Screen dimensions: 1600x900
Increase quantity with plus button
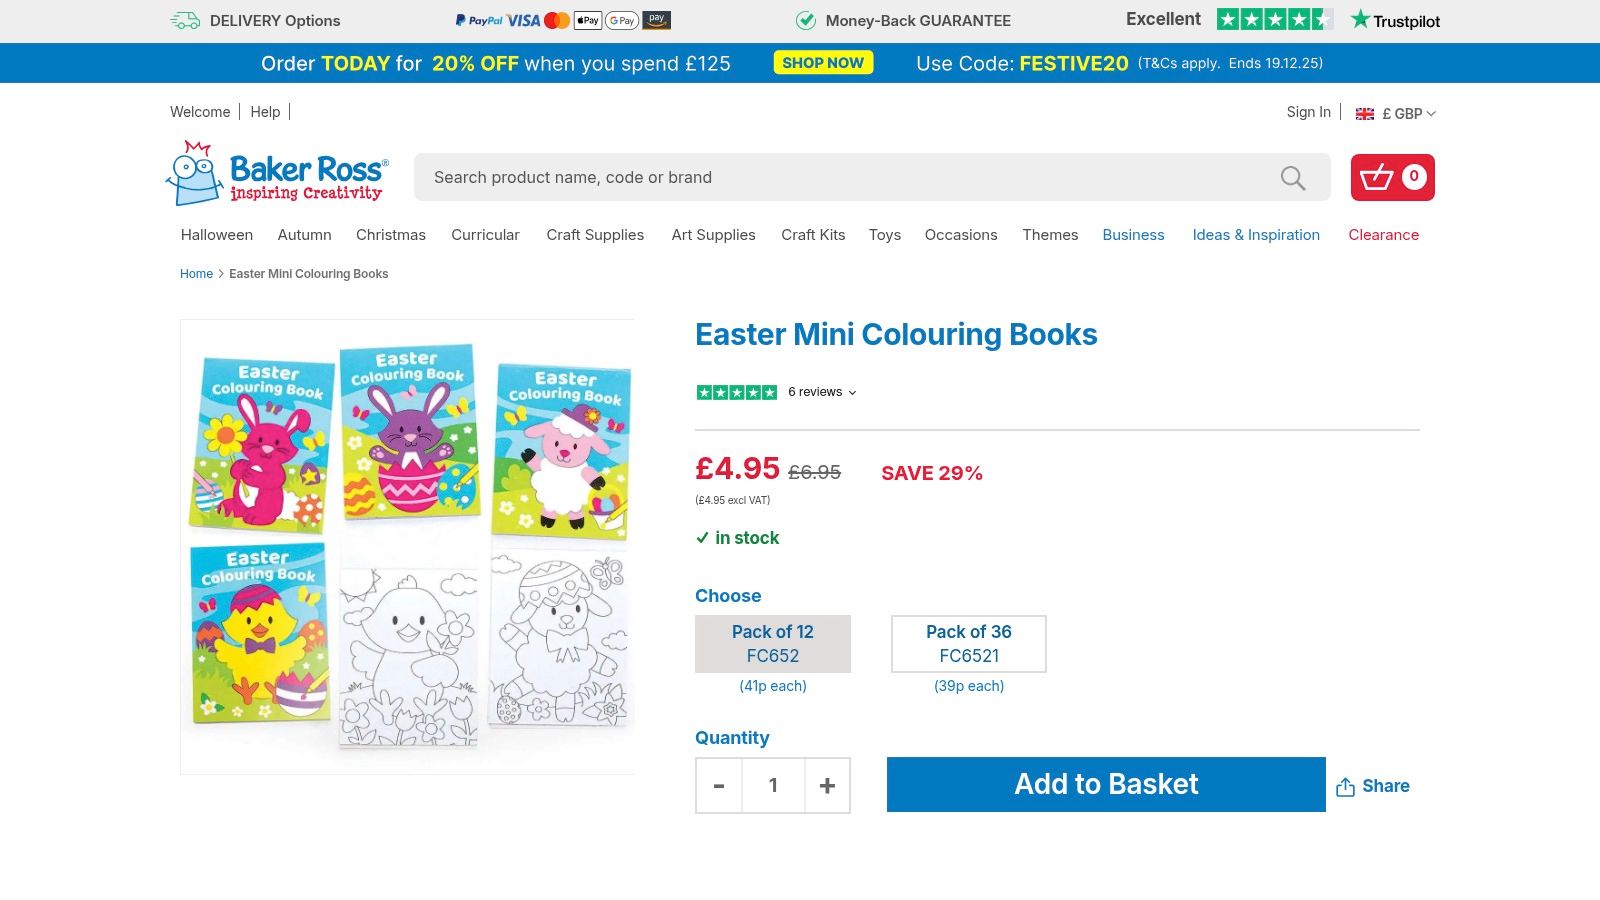pyautogui.click(x=827, y=786)
